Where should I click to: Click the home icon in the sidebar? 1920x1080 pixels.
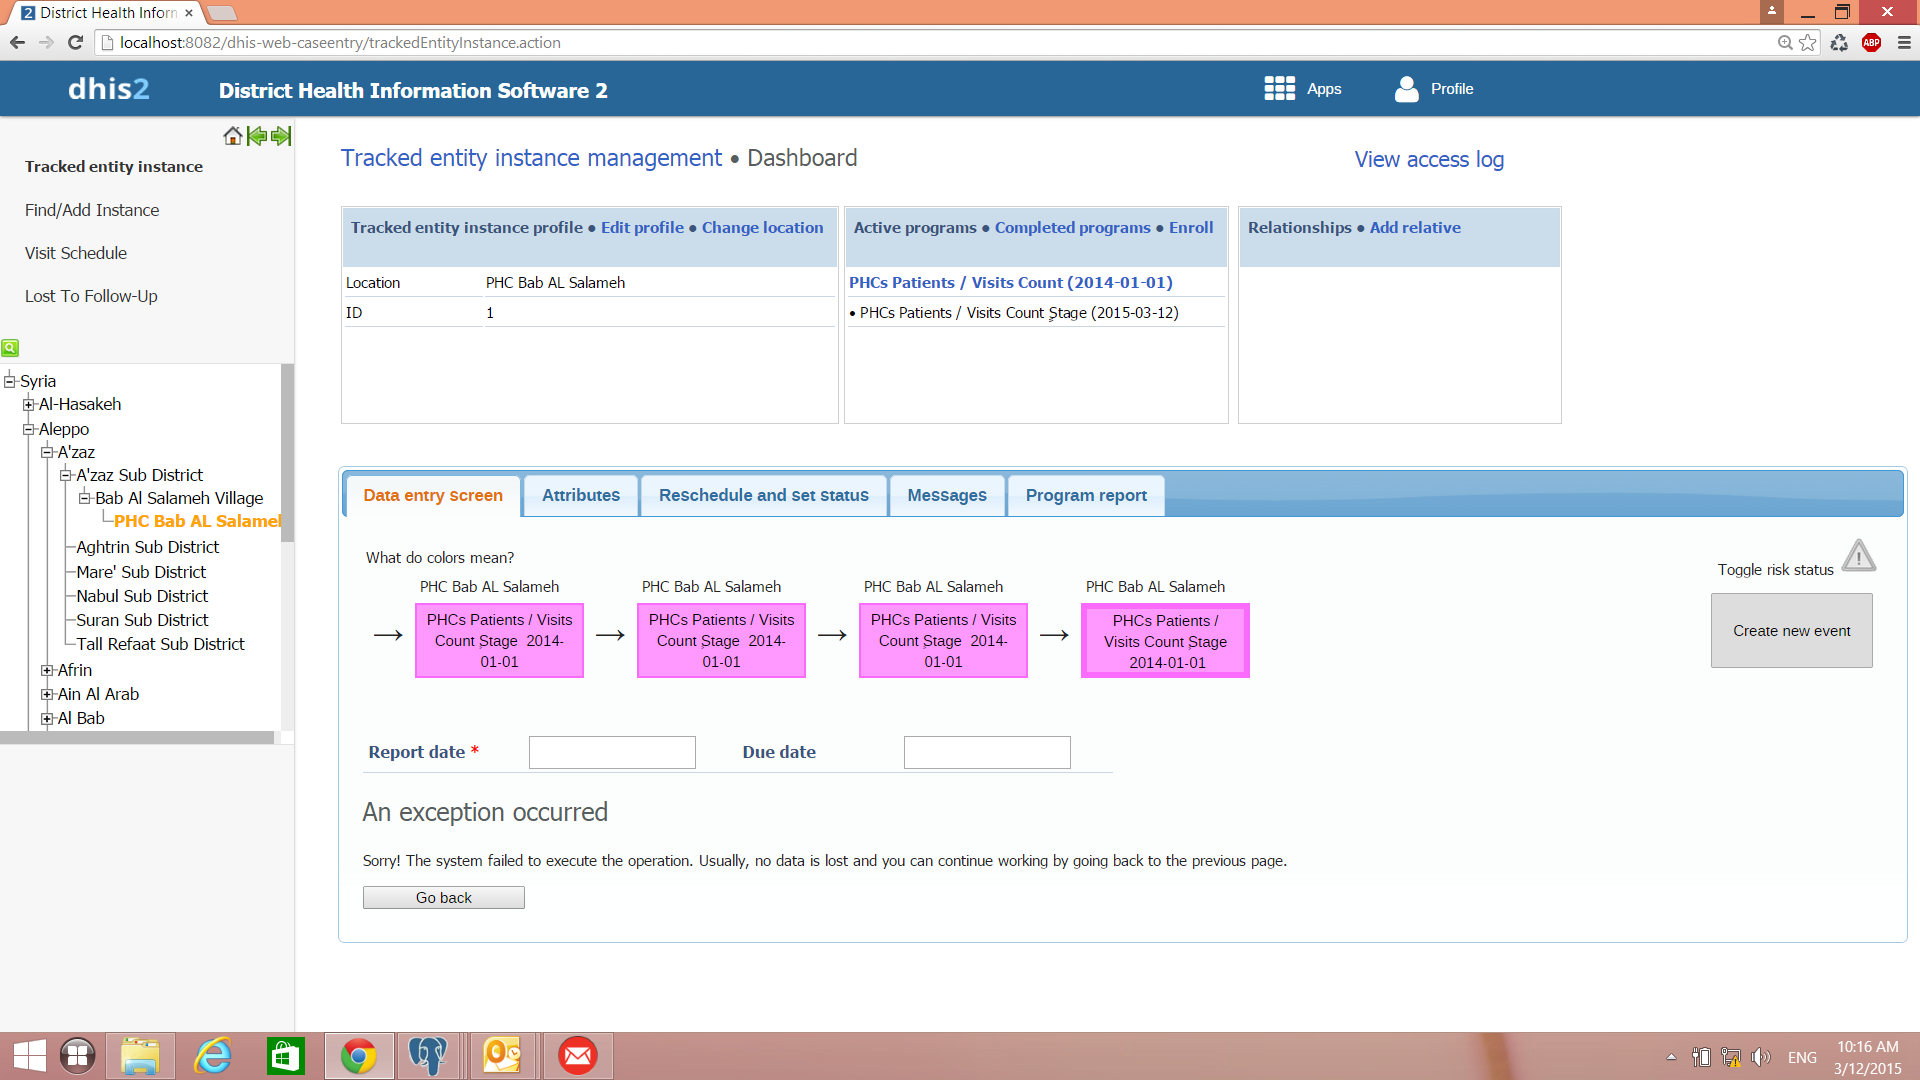(232, 136)
